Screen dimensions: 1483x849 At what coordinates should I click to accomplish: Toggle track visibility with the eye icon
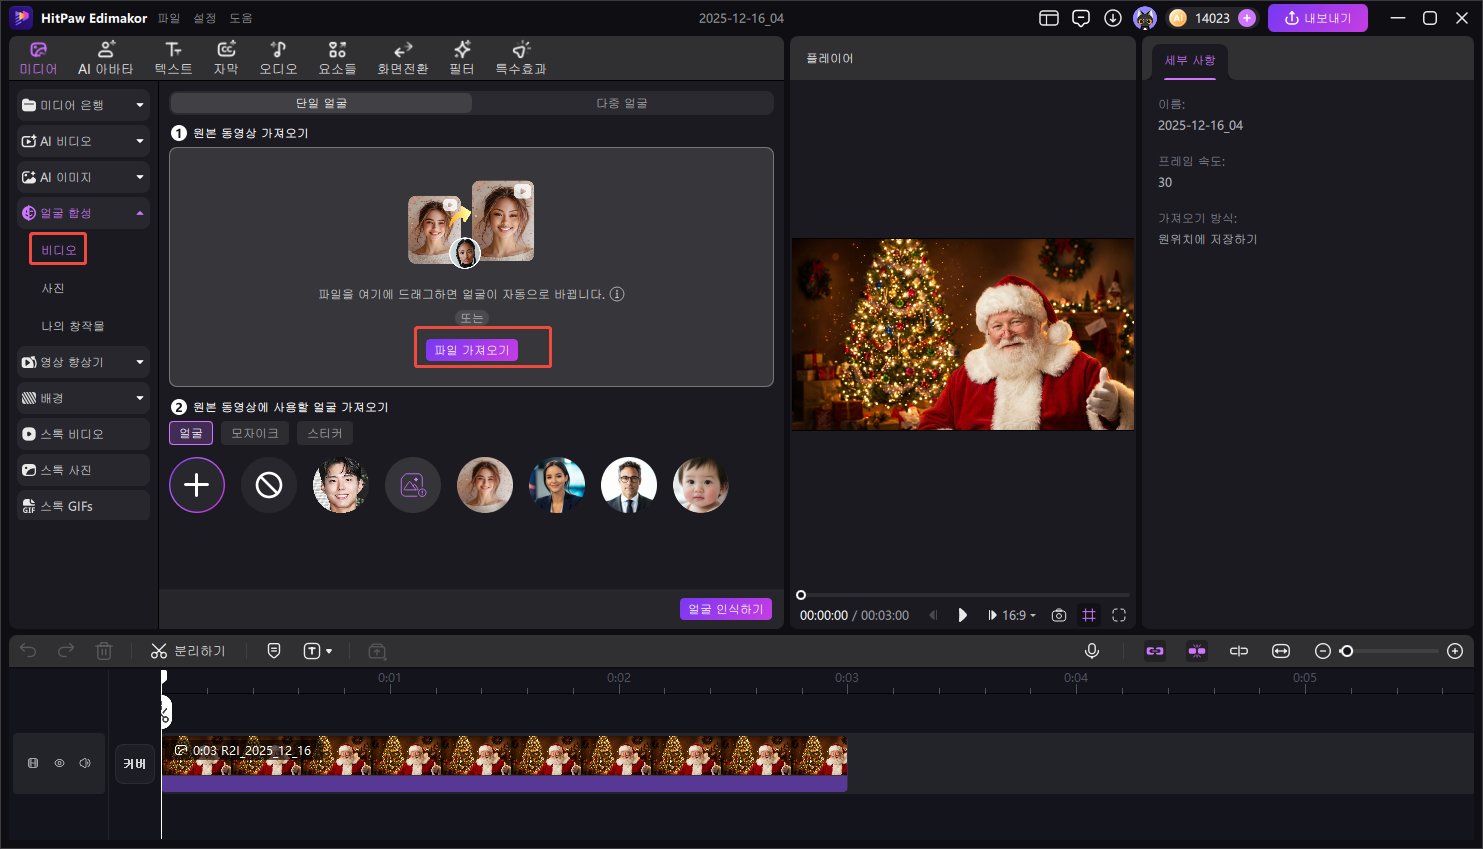point(59,763)
